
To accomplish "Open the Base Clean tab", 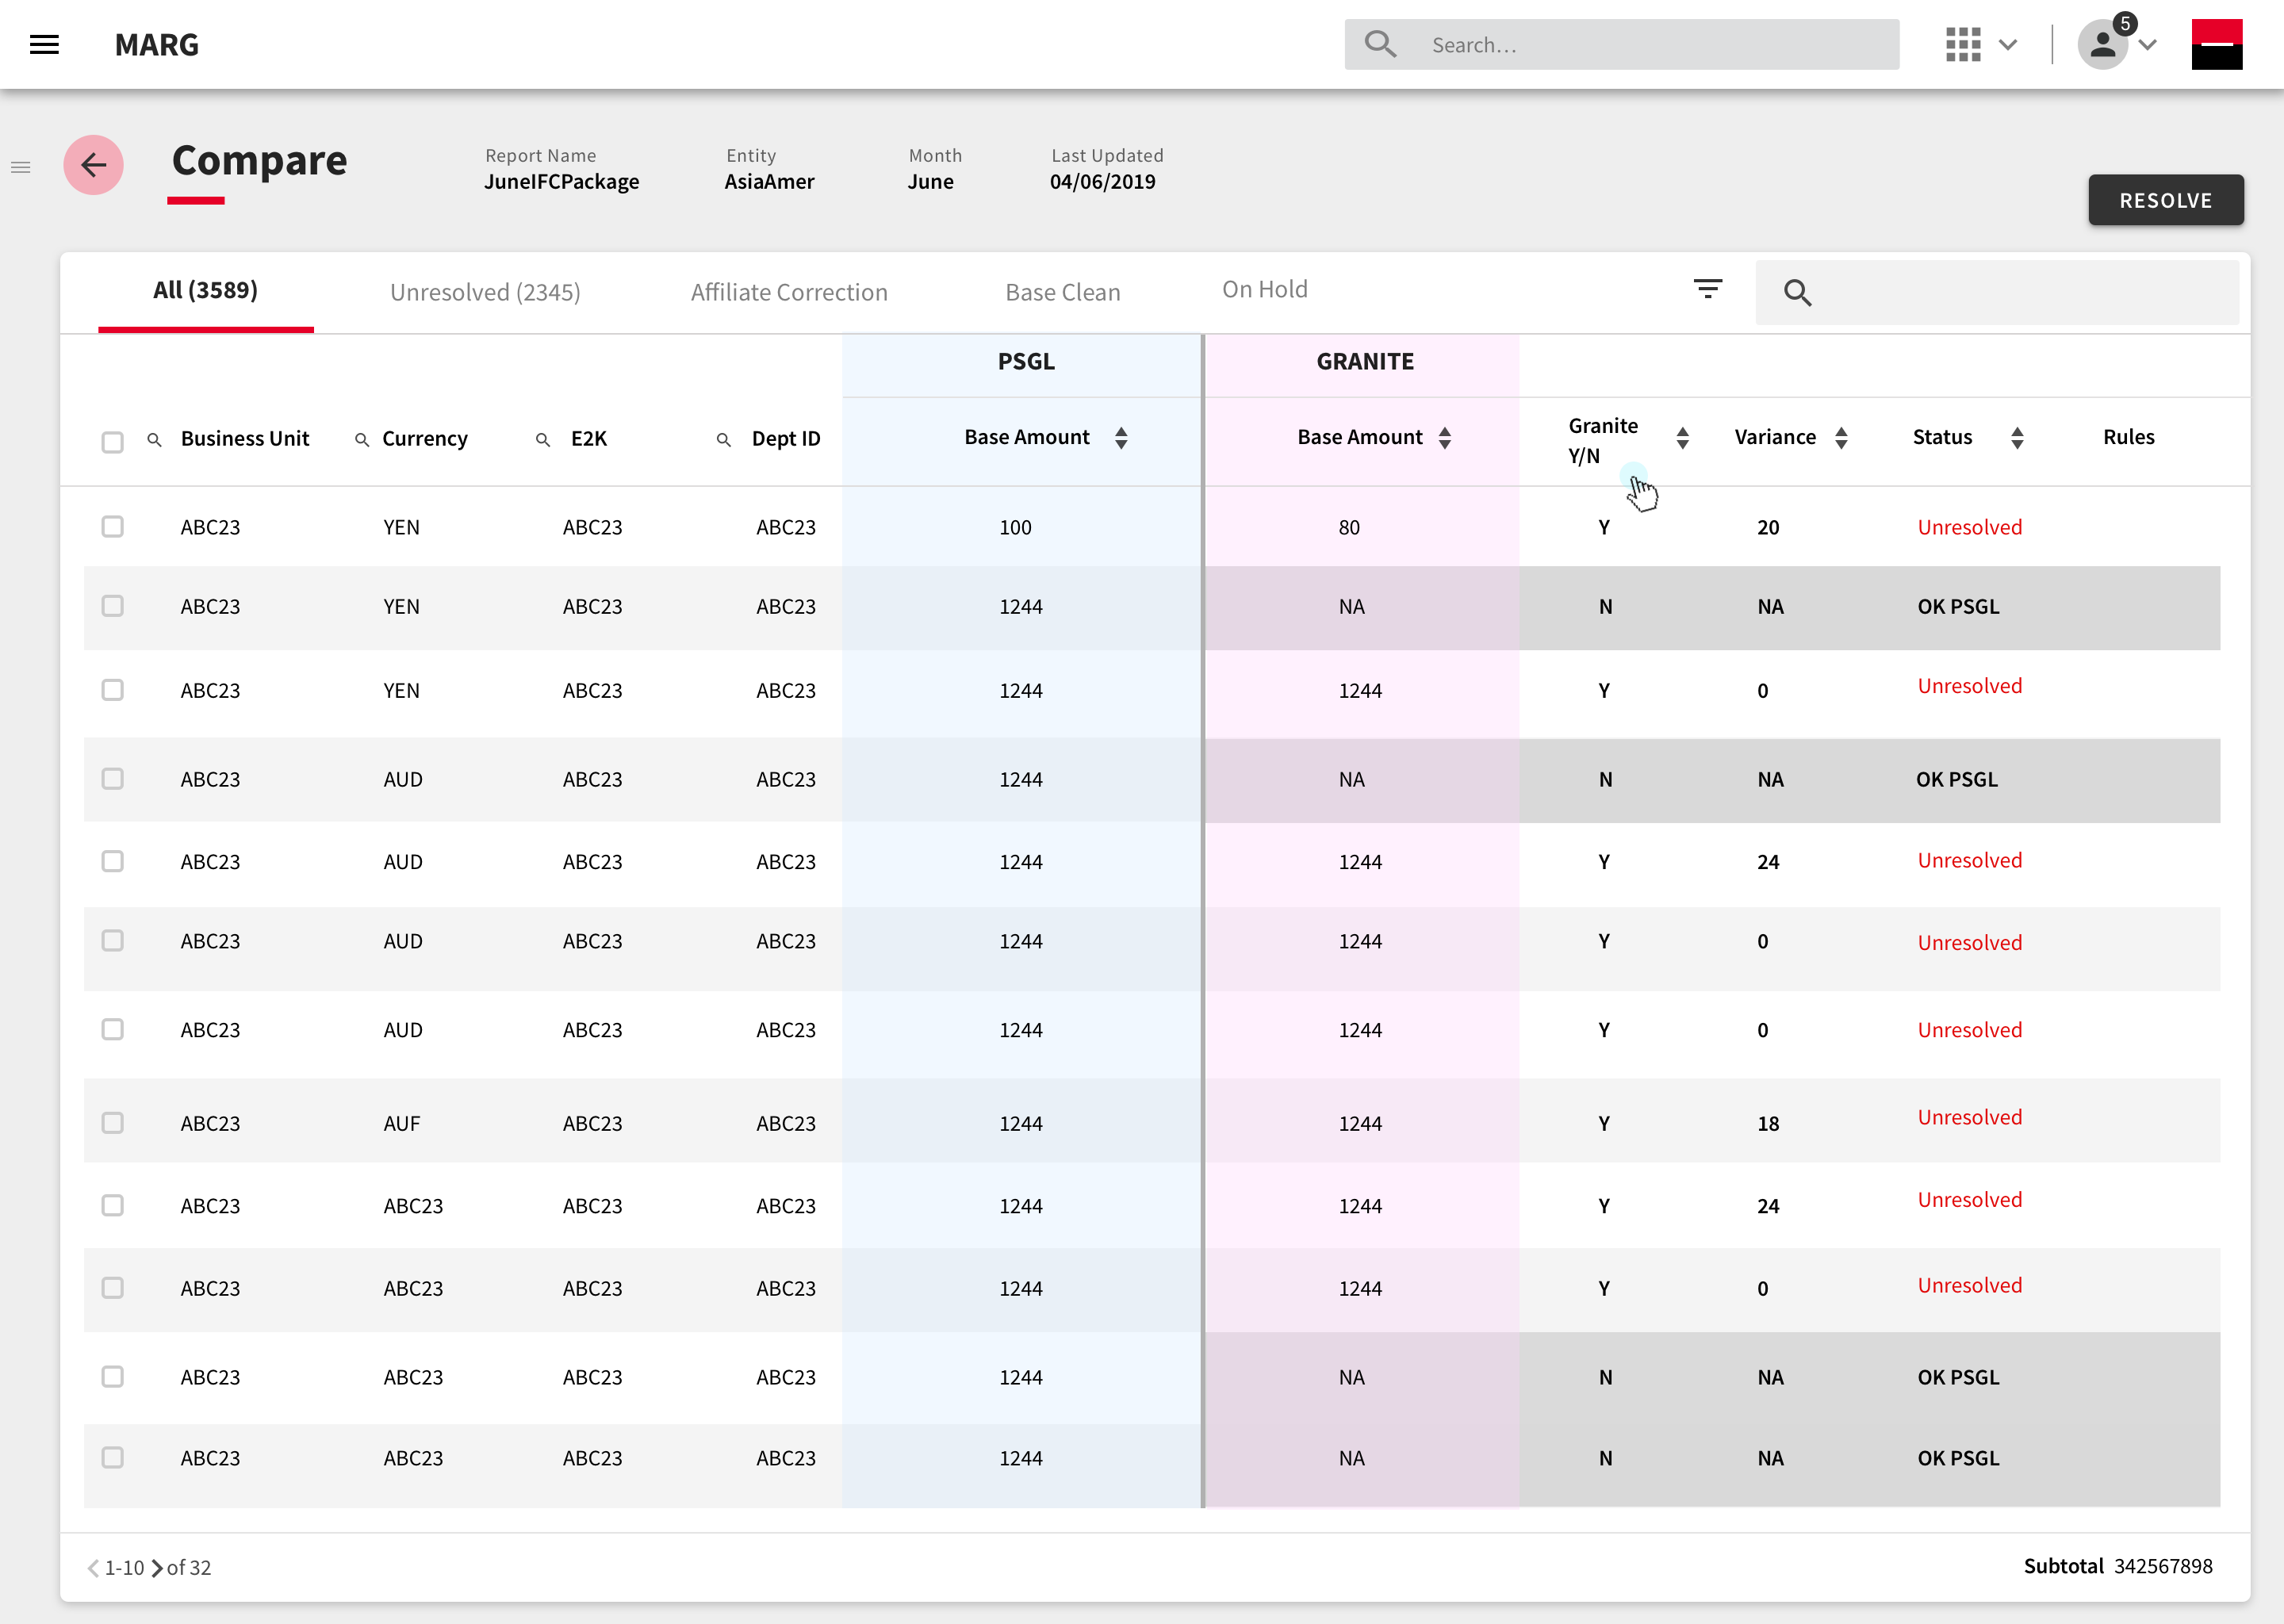I will [x=1062, y=292].
